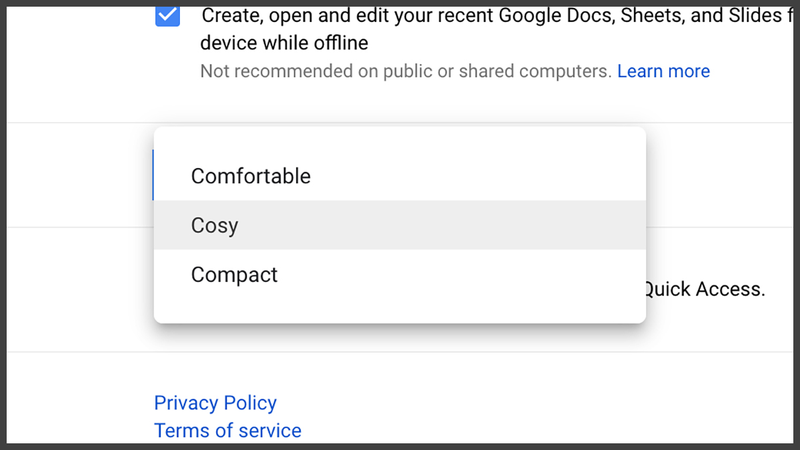Image resolution: width=800 pixels, height=450 pixels.
Task: Click the word 'service' in Terms link
Action: pos(270,431)
